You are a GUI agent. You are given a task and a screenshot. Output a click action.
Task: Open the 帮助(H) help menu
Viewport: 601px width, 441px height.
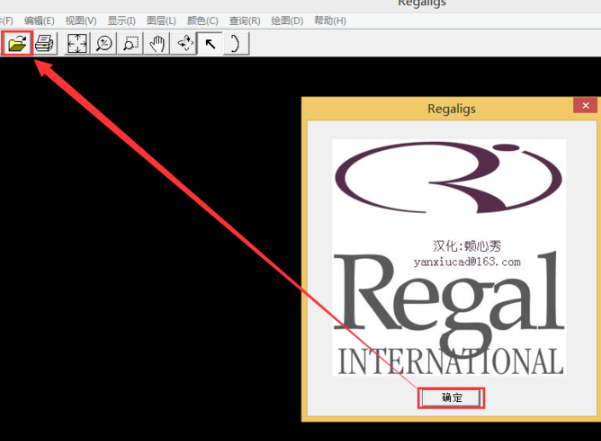(330, 21)
